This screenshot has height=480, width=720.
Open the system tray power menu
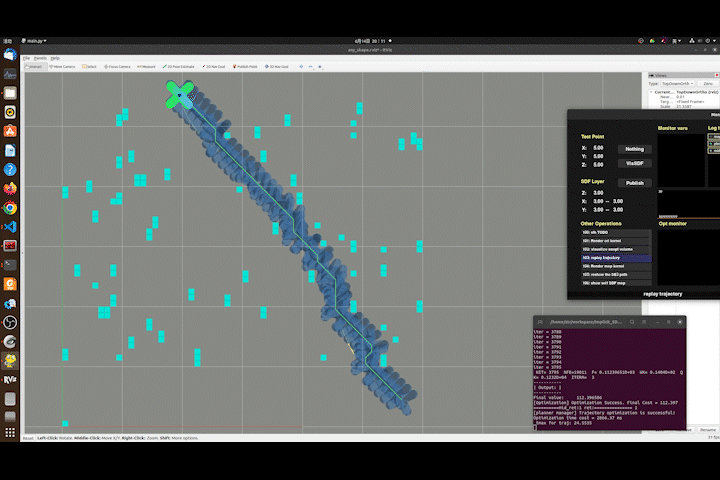pos(708,41)
